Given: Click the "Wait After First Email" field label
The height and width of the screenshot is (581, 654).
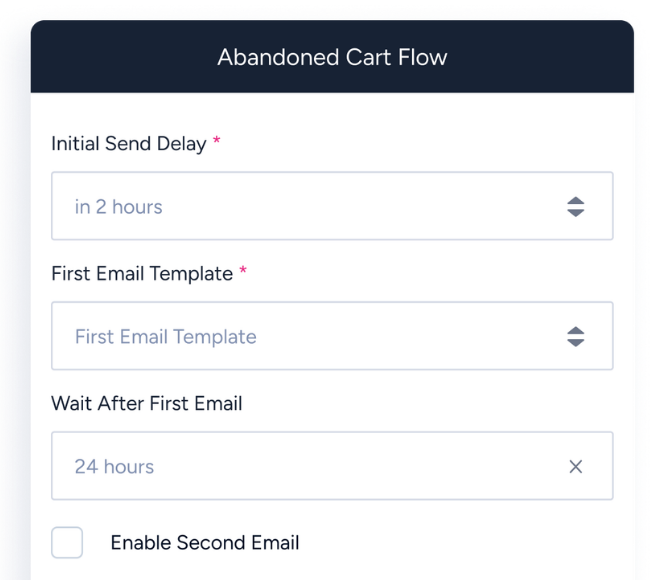Looking at the screenshot, I should point(147,403).
